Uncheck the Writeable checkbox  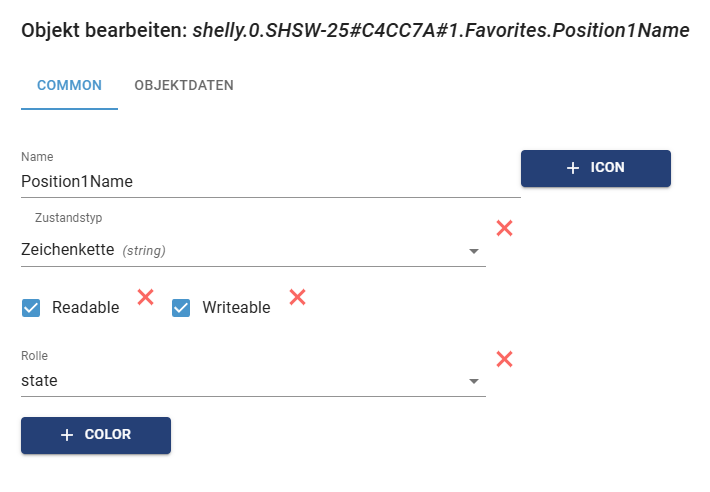tap(181, 308)
